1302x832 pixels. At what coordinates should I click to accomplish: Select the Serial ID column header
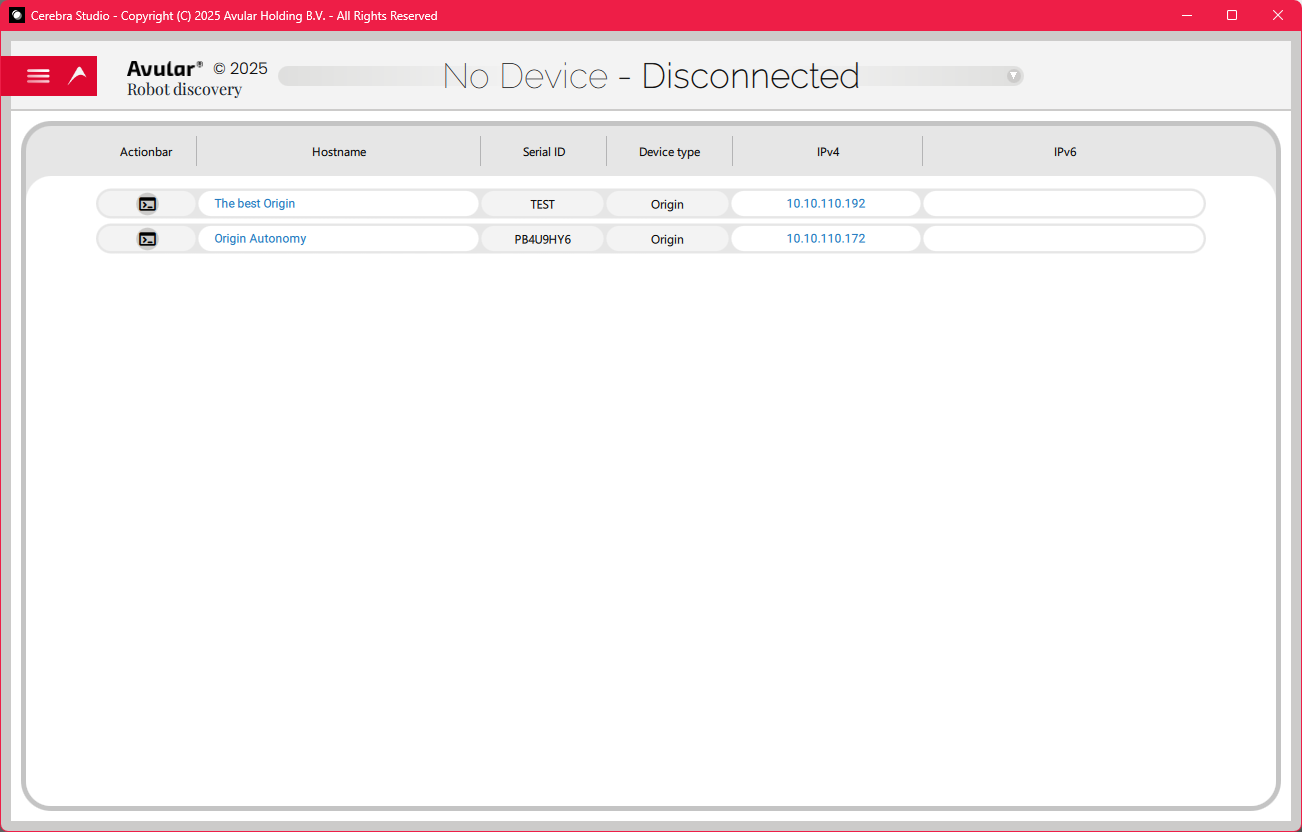(x=544, y=152)
